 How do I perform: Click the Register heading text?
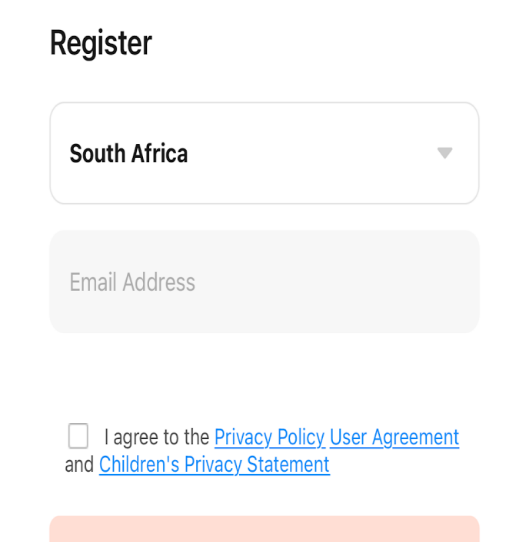[101, 43]
